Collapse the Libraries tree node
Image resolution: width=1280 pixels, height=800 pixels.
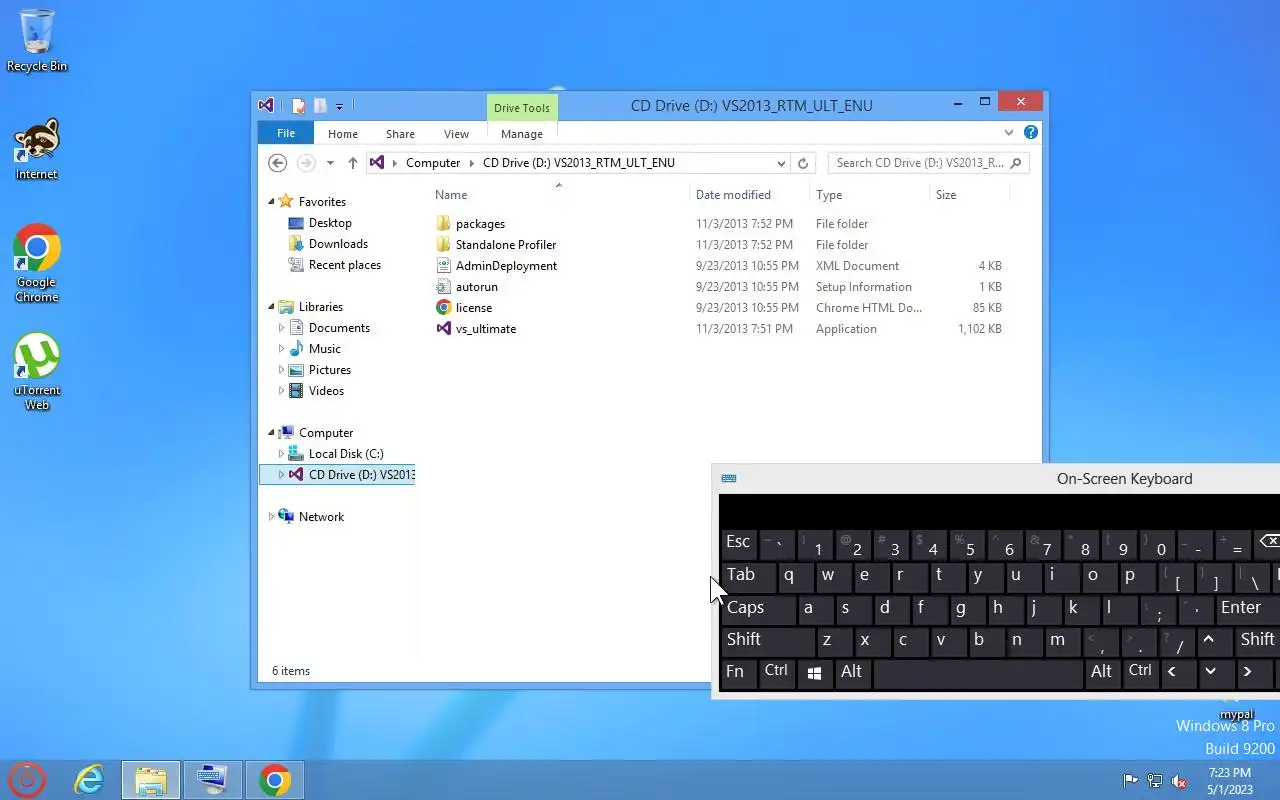pyautogui.click(x=271, y=307)
